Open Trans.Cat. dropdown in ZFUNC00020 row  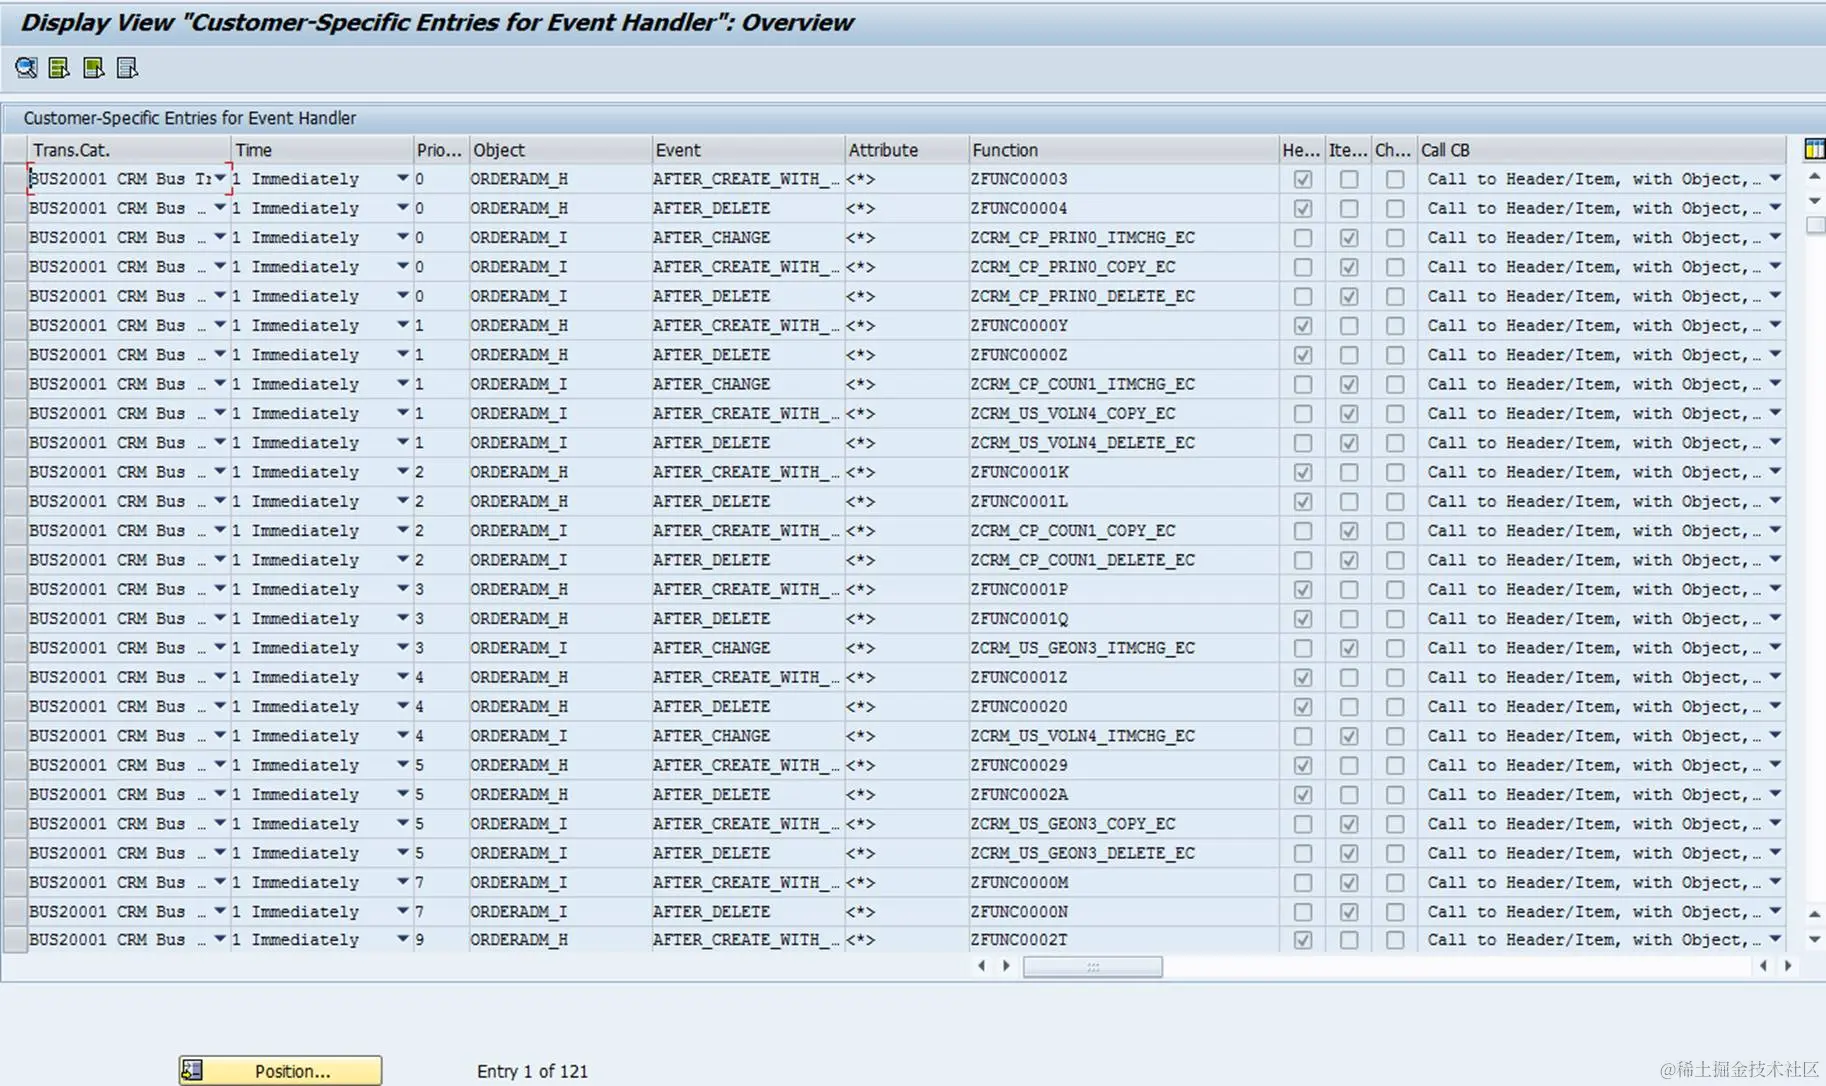[220, 706]
